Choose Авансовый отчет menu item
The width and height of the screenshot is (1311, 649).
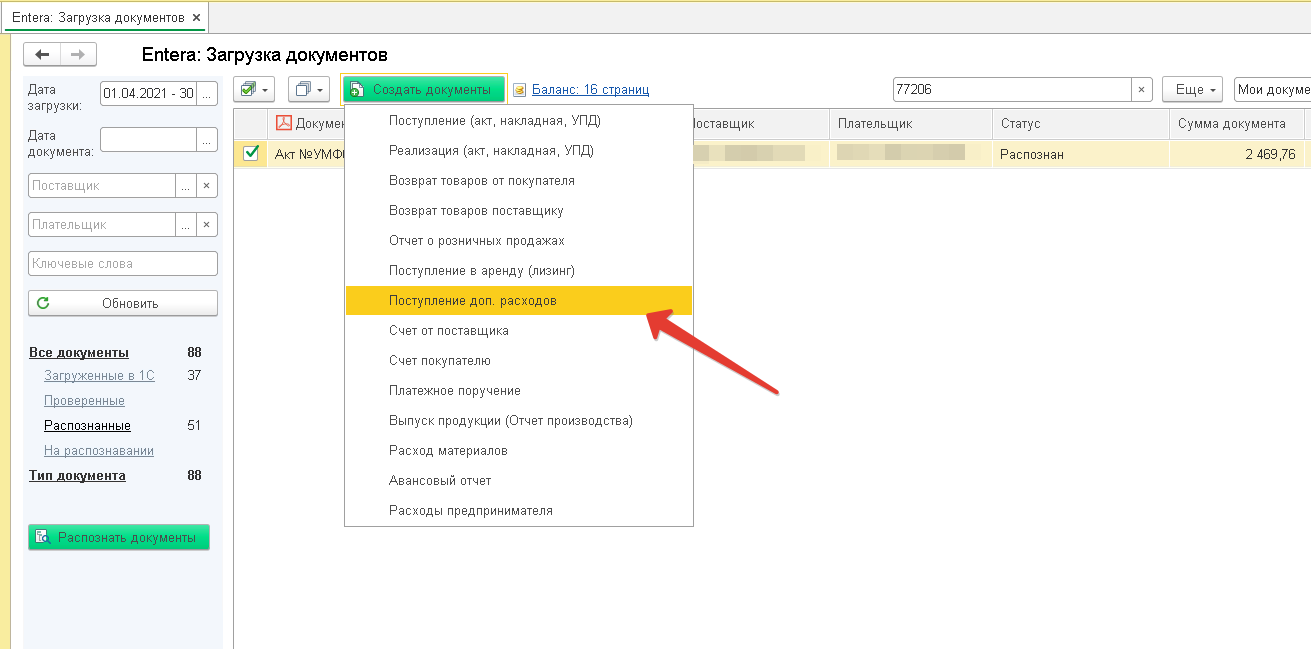click(519, 481)
